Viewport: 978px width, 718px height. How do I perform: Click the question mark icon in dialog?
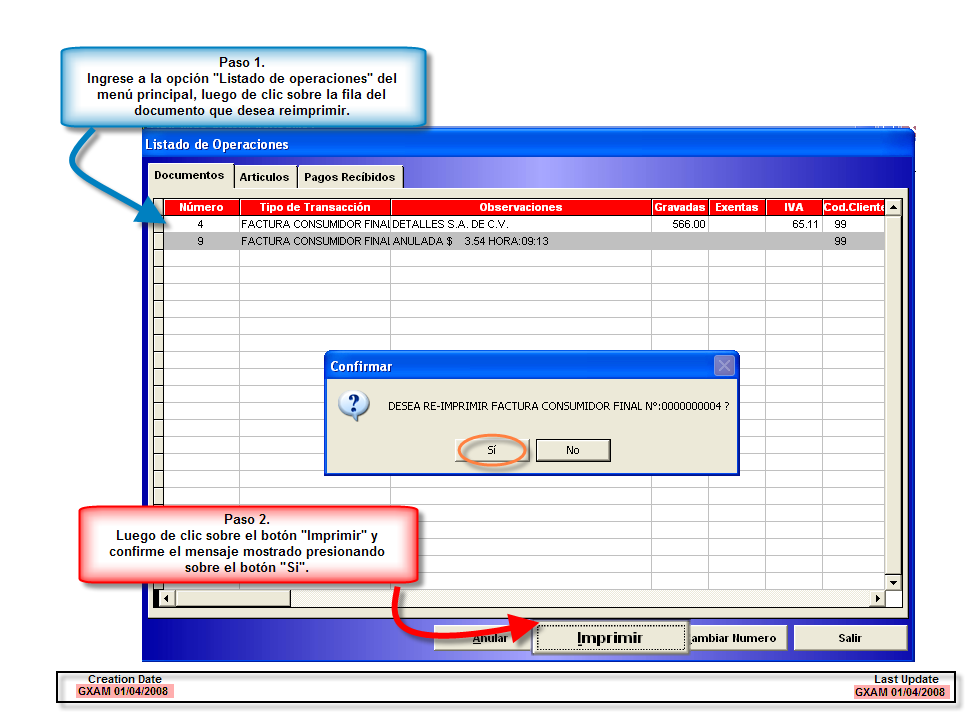(353, 406)
